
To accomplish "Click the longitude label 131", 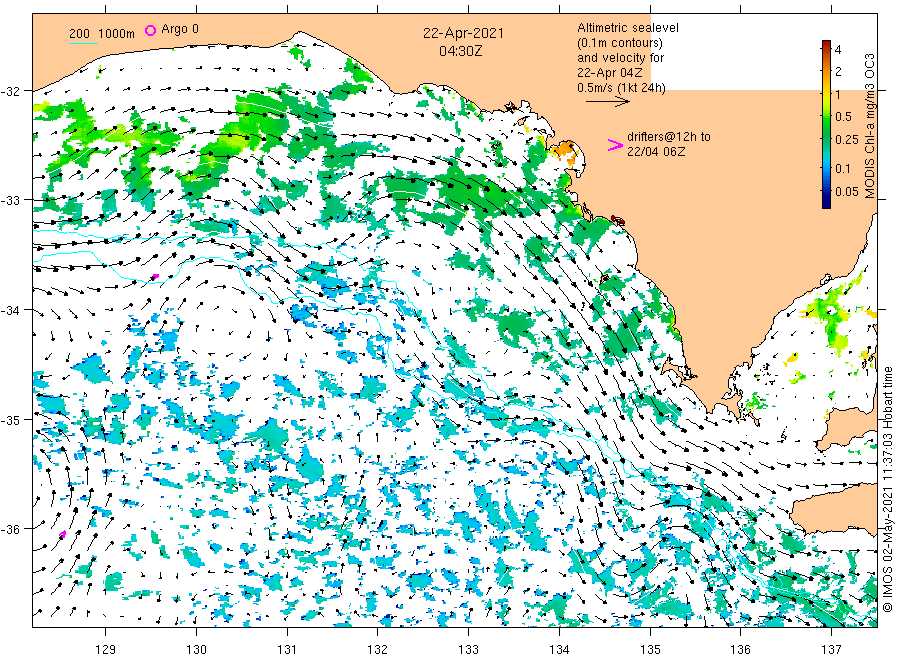I will pyautogui.click(x=287, y=650).
